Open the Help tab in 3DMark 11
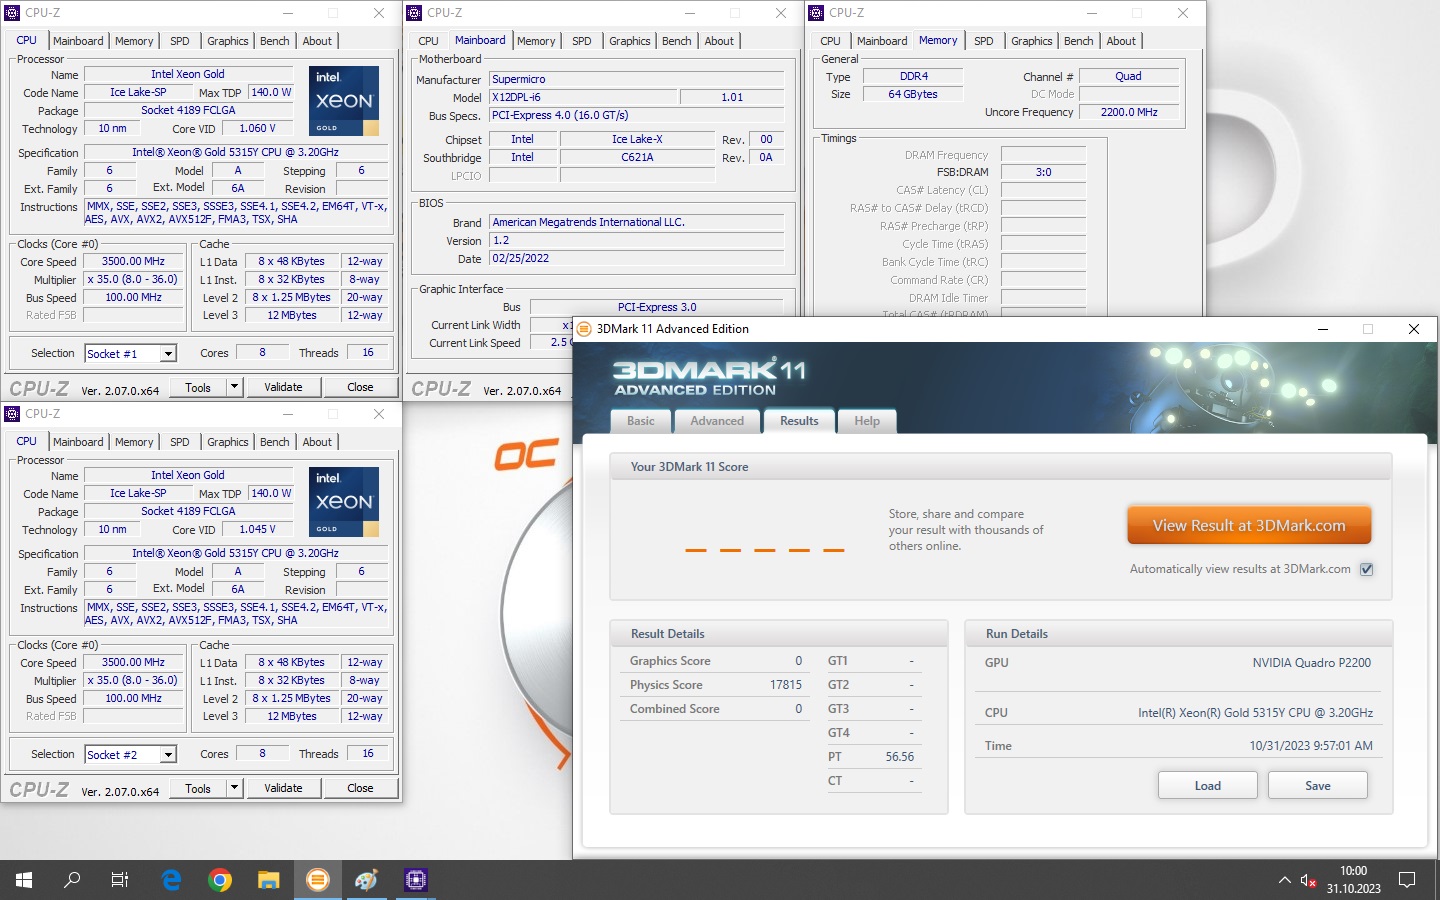Image resolution: width=1440 pixels, height=900 pixels. (867, 421)
